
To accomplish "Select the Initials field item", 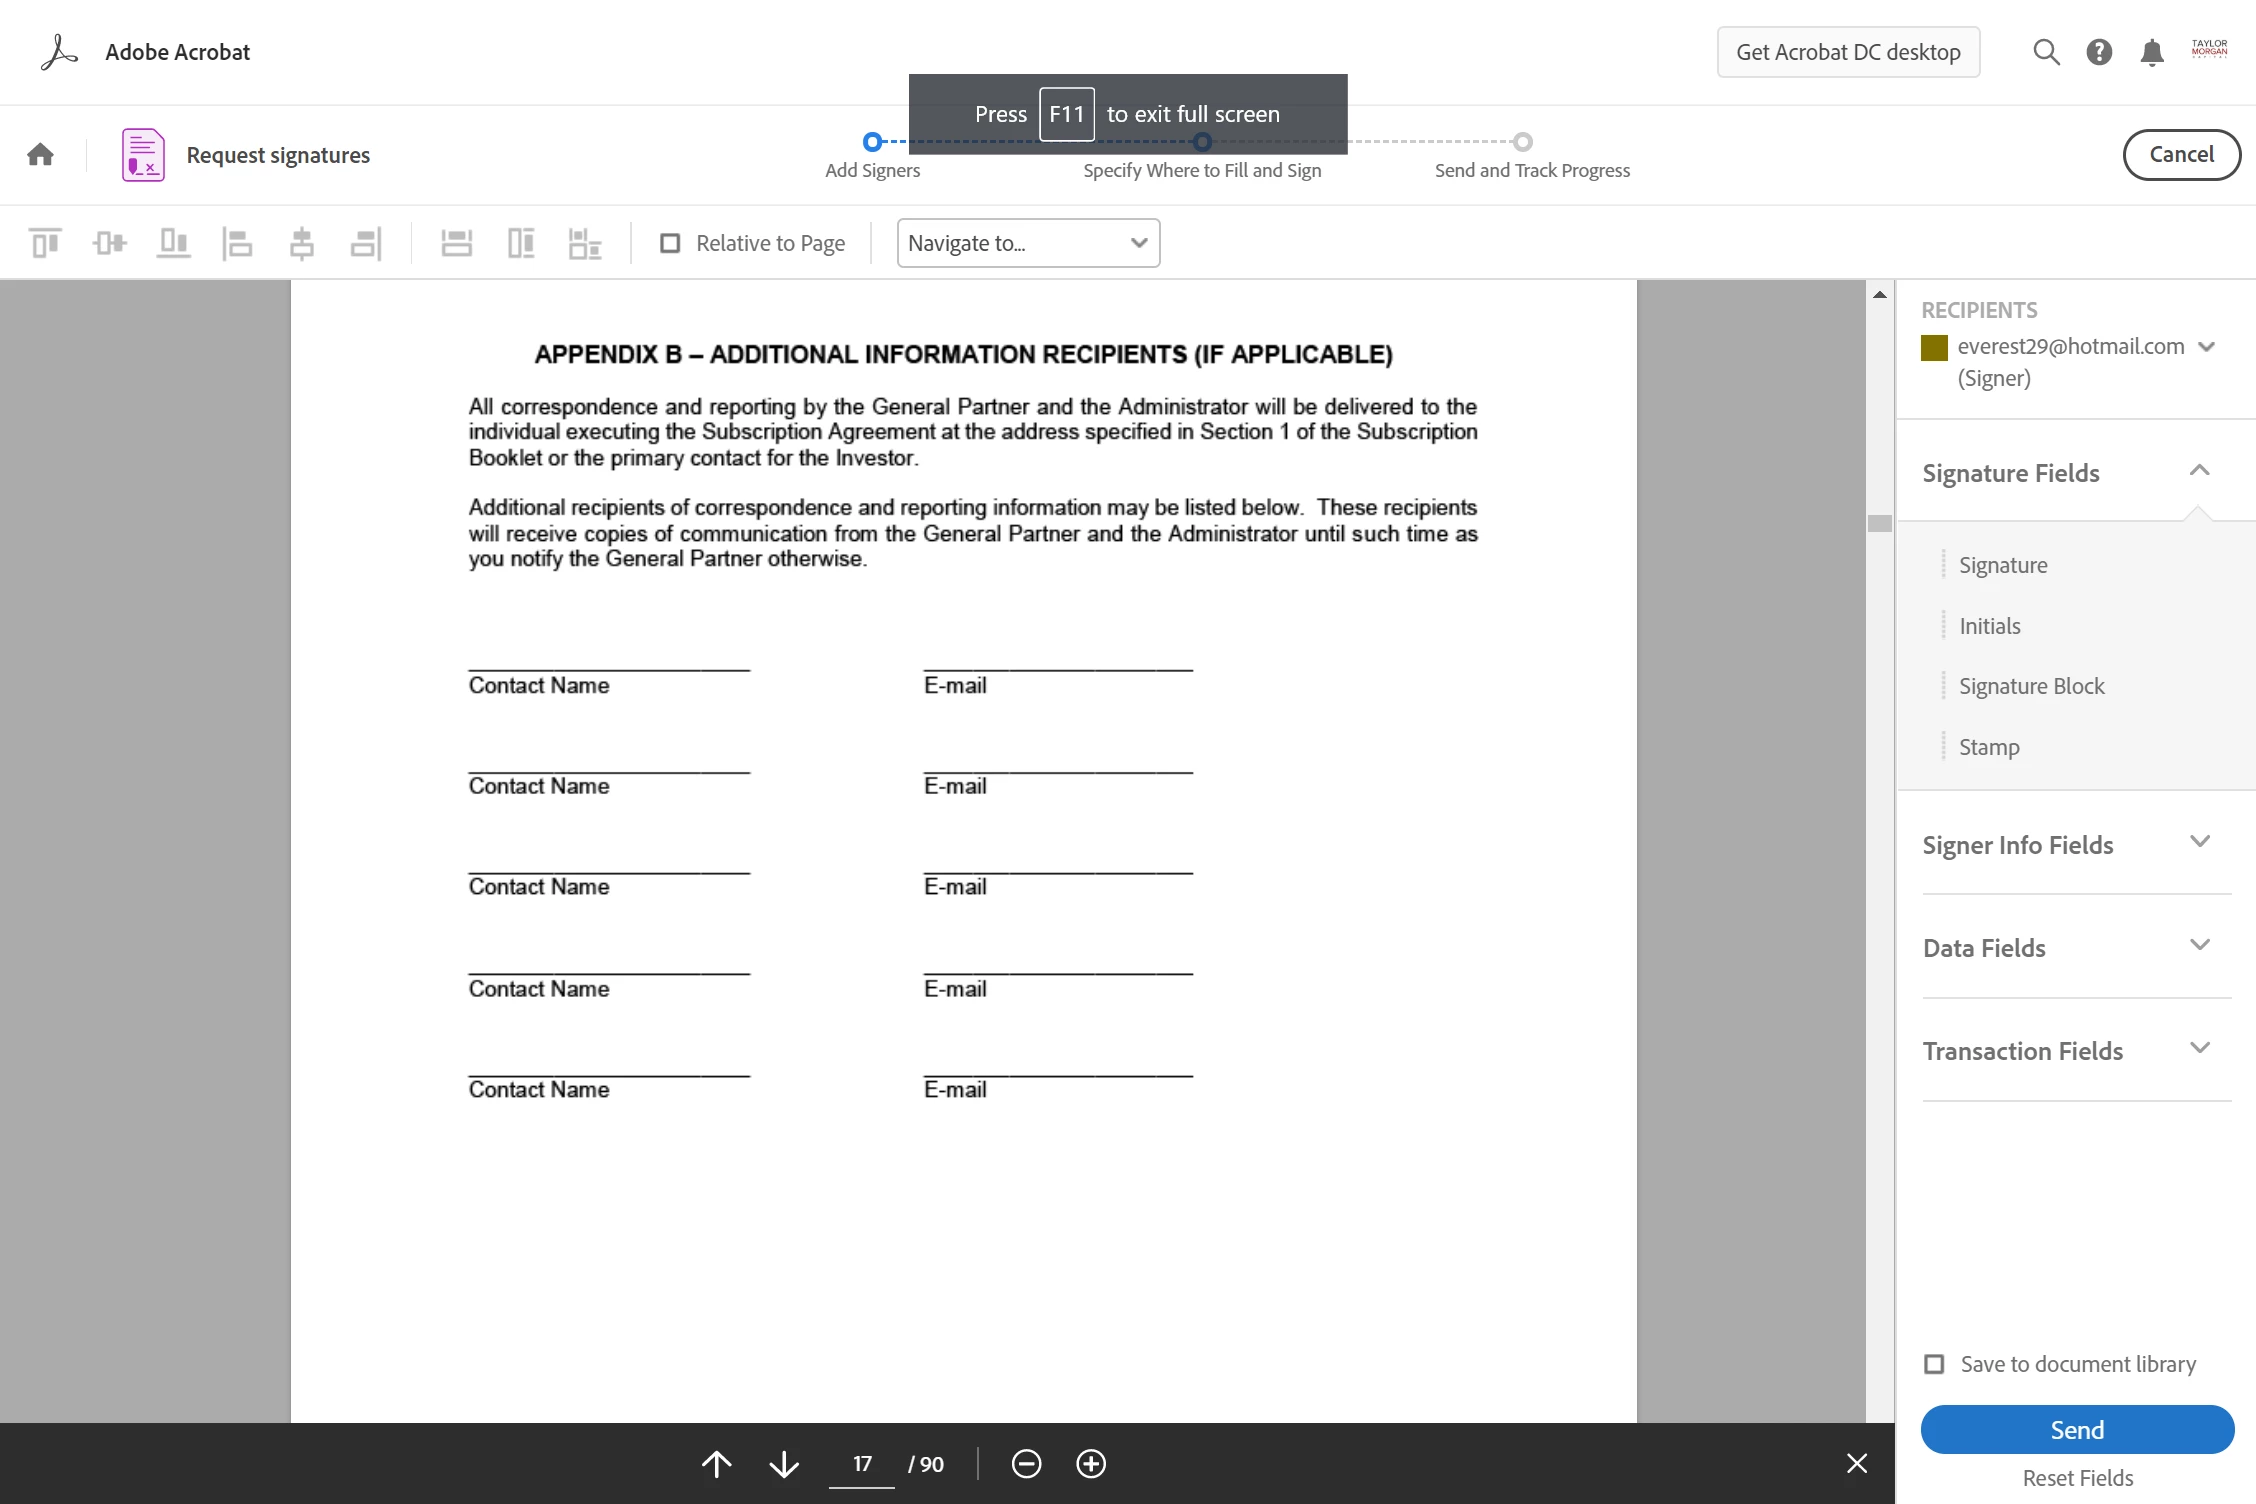I will 1989,626.
